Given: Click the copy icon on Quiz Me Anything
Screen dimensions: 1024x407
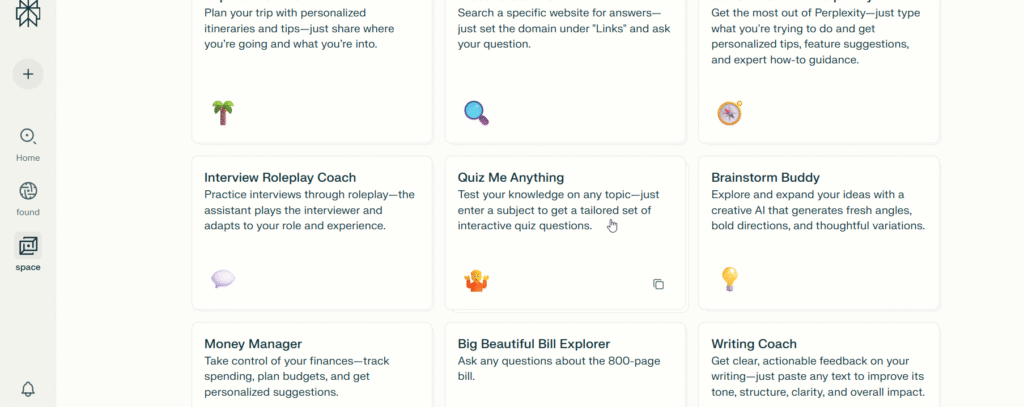Looking at the screenshot, I should tap(658, 284).
